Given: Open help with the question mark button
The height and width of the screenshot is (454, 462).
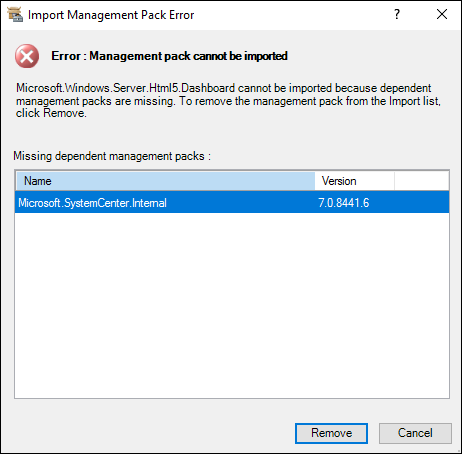Looking at the screenshot, I should pyautogui.click(x=397, y=14).
